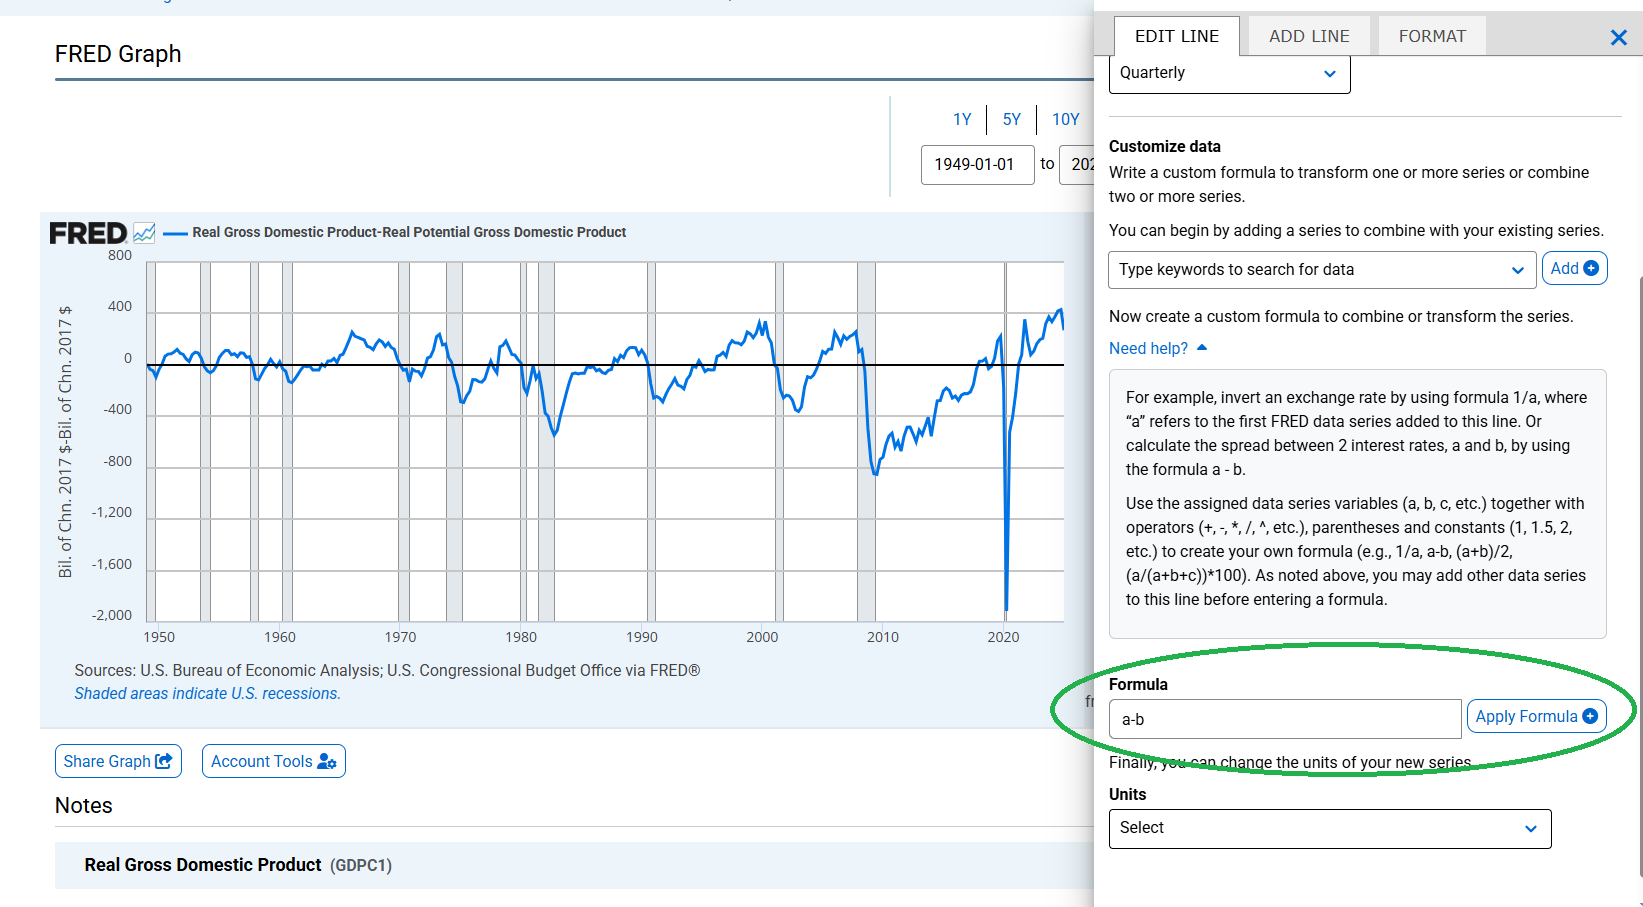
Task: Click the Account Tools user gear icon
Action: pyautogui.click(x=328, y=761)
